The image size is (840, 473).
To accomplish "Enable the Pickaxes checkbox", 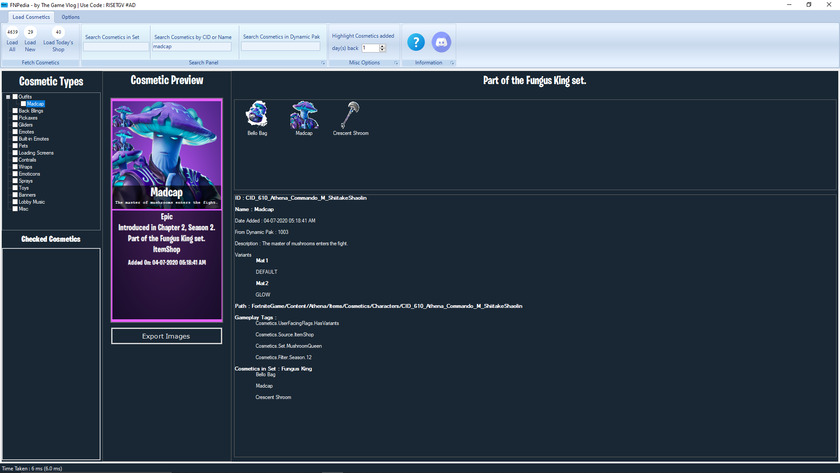I will coord(15,118).
